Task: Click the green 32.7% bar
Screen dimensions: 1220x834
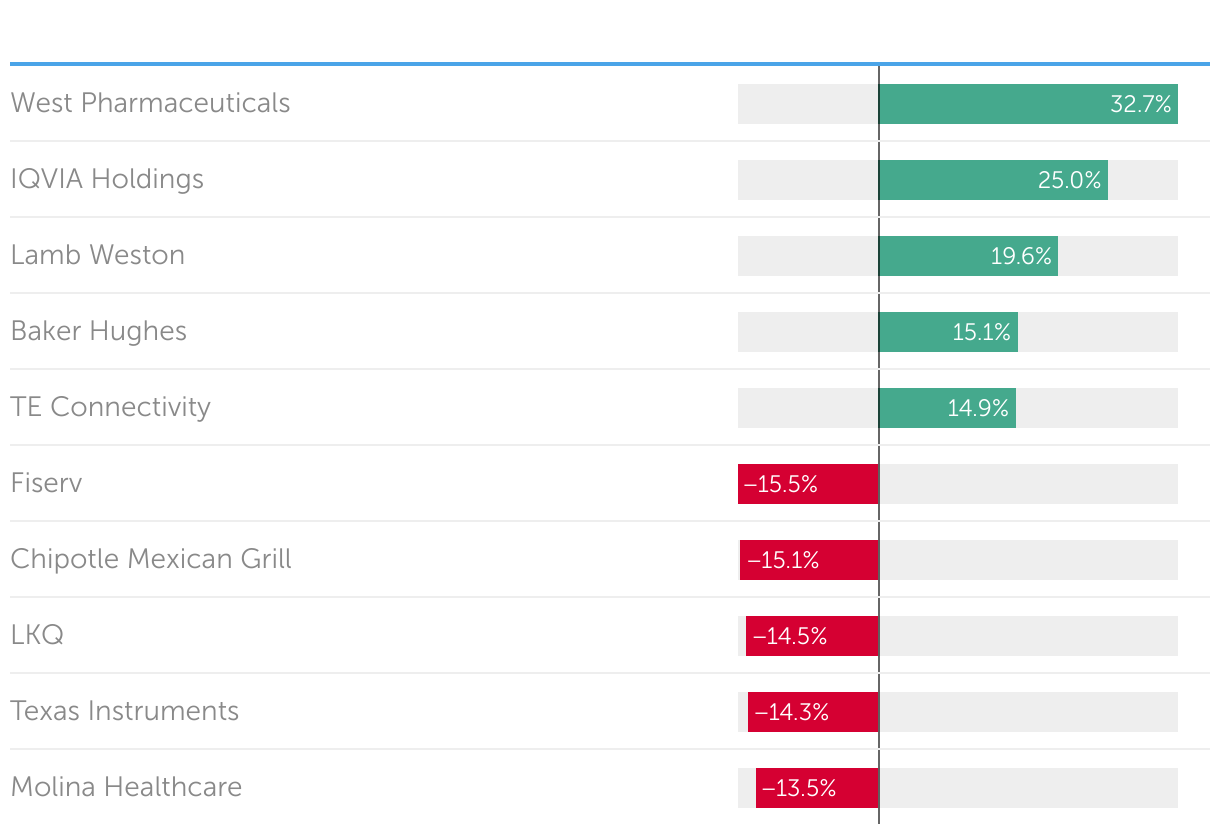Action: (x=1028, y=104)
